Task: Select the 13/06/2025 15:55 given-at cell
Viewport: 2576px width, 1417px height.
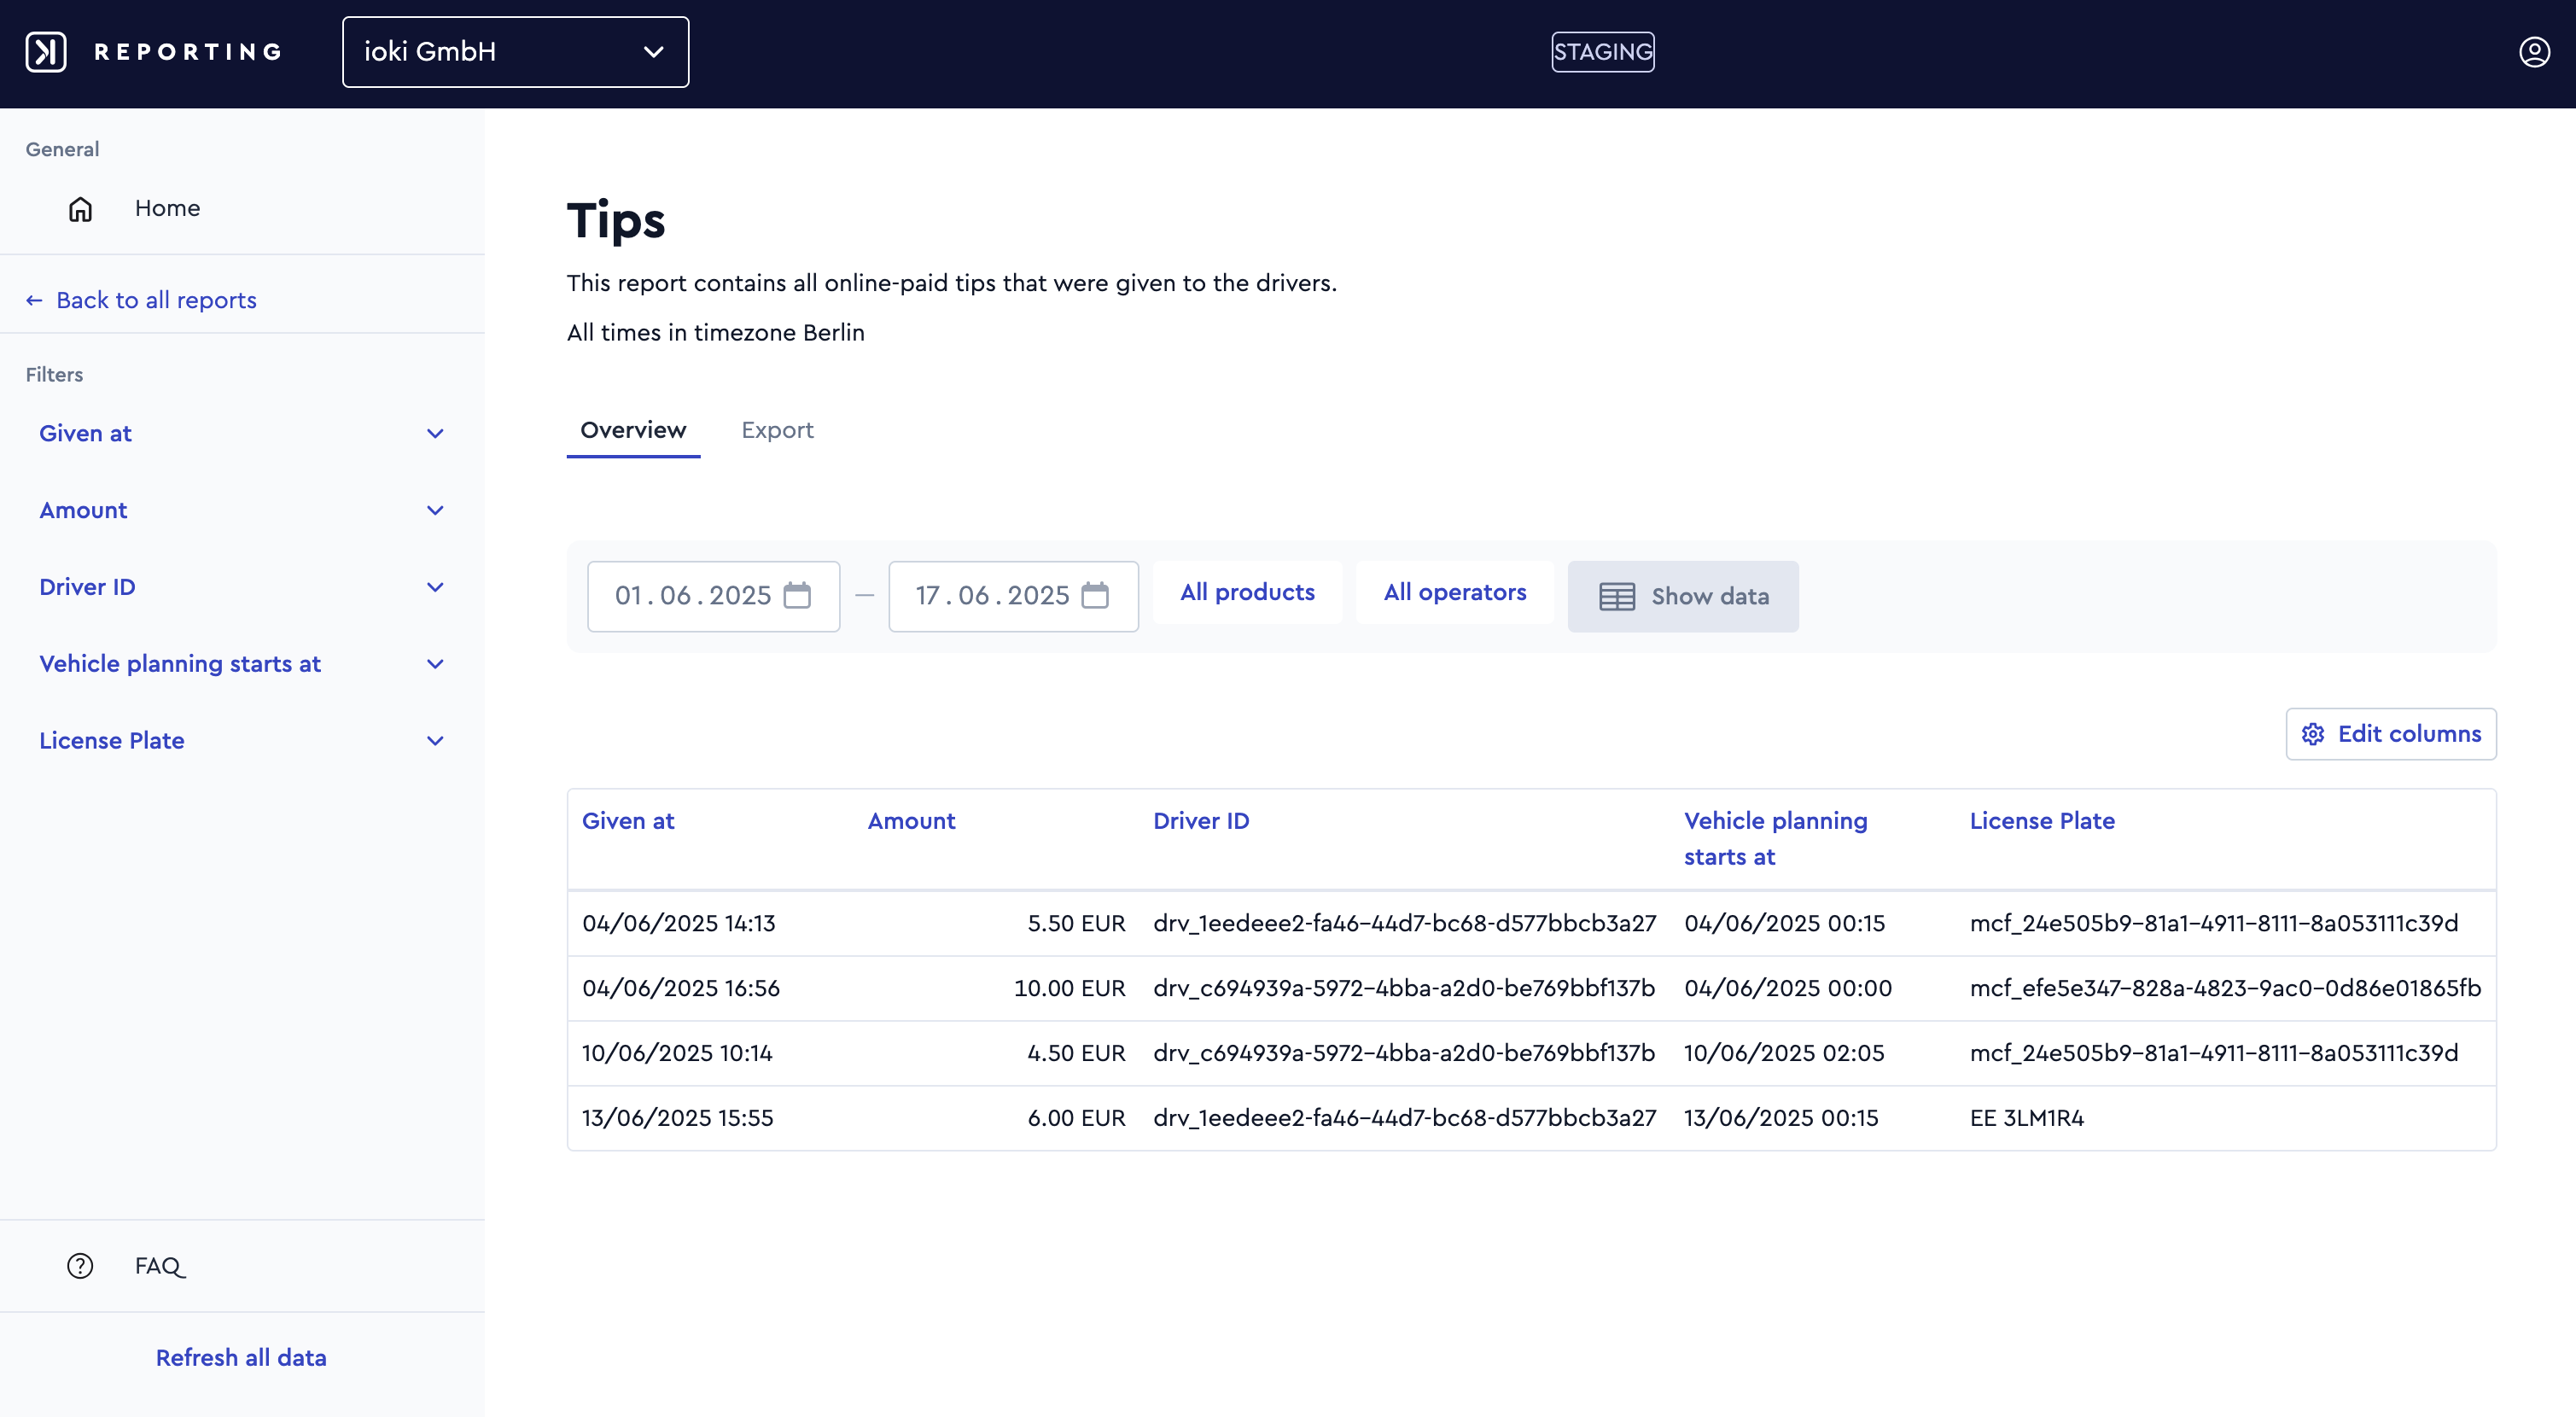Action: [x=678, y=1118]
